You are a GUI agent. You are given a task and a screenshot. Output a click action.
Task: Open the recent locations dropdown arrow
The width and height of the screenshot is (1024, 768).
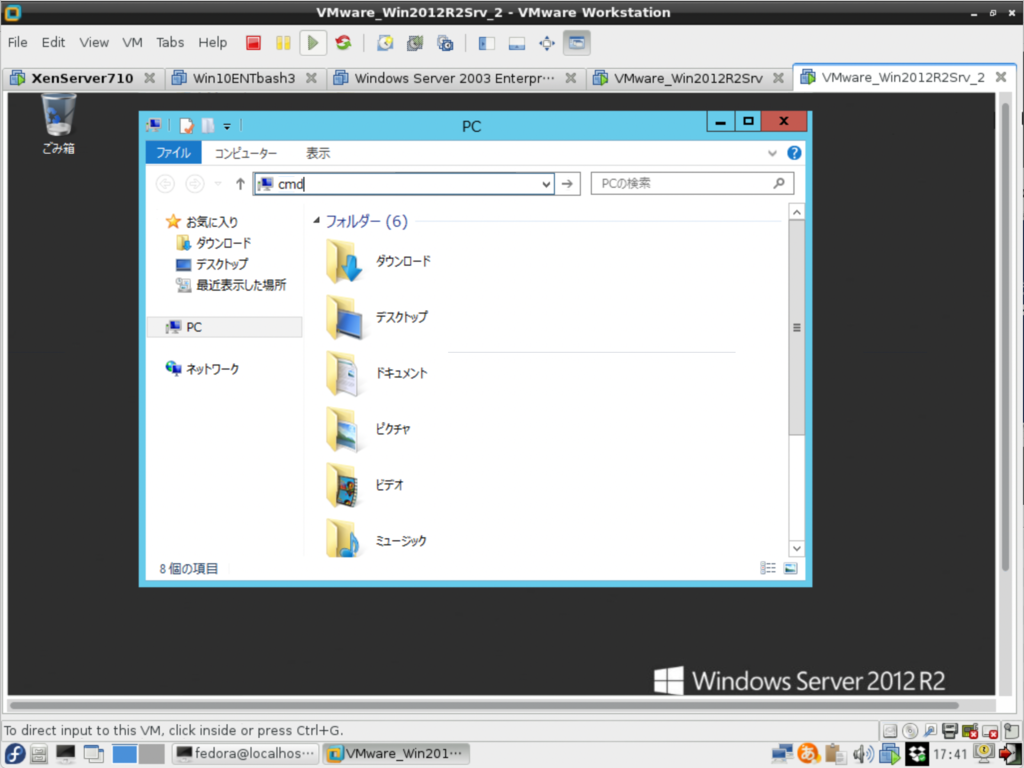point(218,184)
